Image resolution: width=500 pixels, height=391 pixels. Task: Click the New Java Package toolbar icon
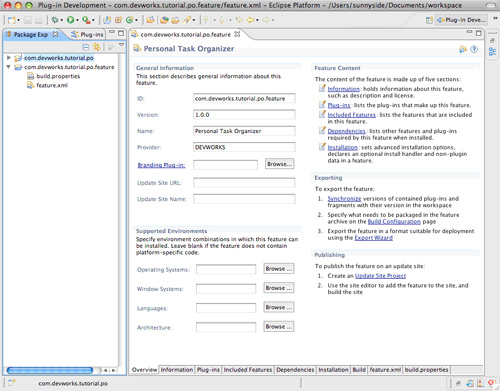(118, 20)
